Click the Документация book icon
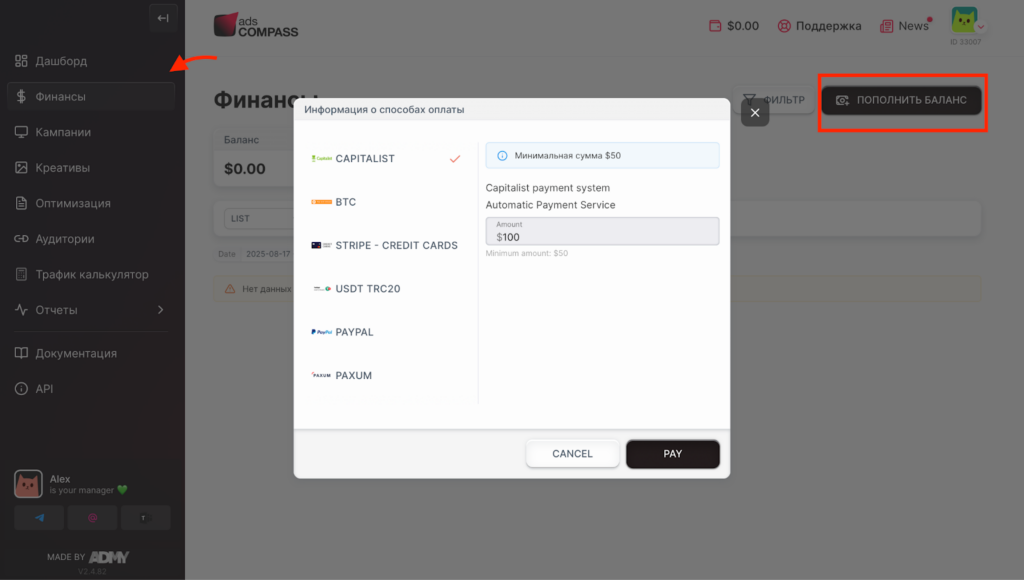Viewport: 1024px width, 580px height. [x=22, y=353]
